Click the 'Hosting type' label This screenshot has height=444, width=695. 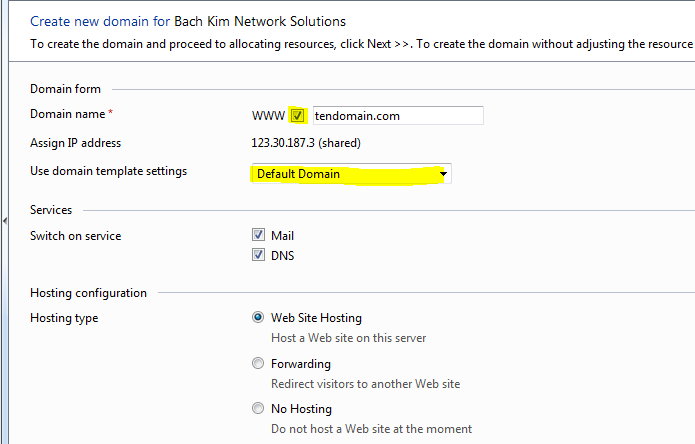pyautogui.click(x=64, y=318)
